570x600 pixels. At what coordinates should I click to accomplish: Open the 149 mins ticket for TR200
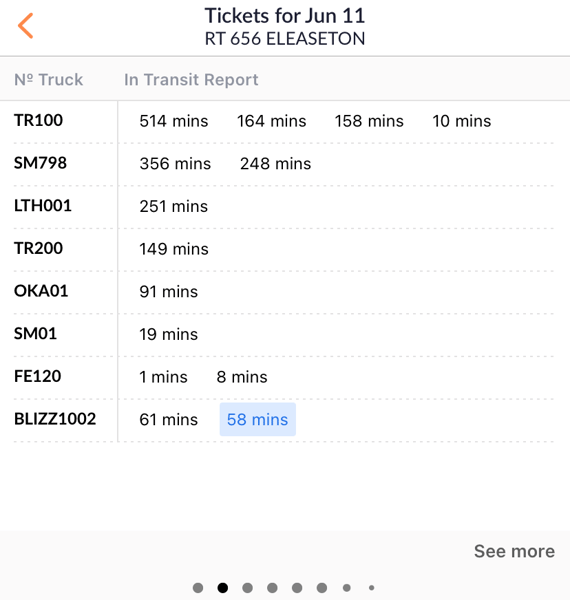174,249
